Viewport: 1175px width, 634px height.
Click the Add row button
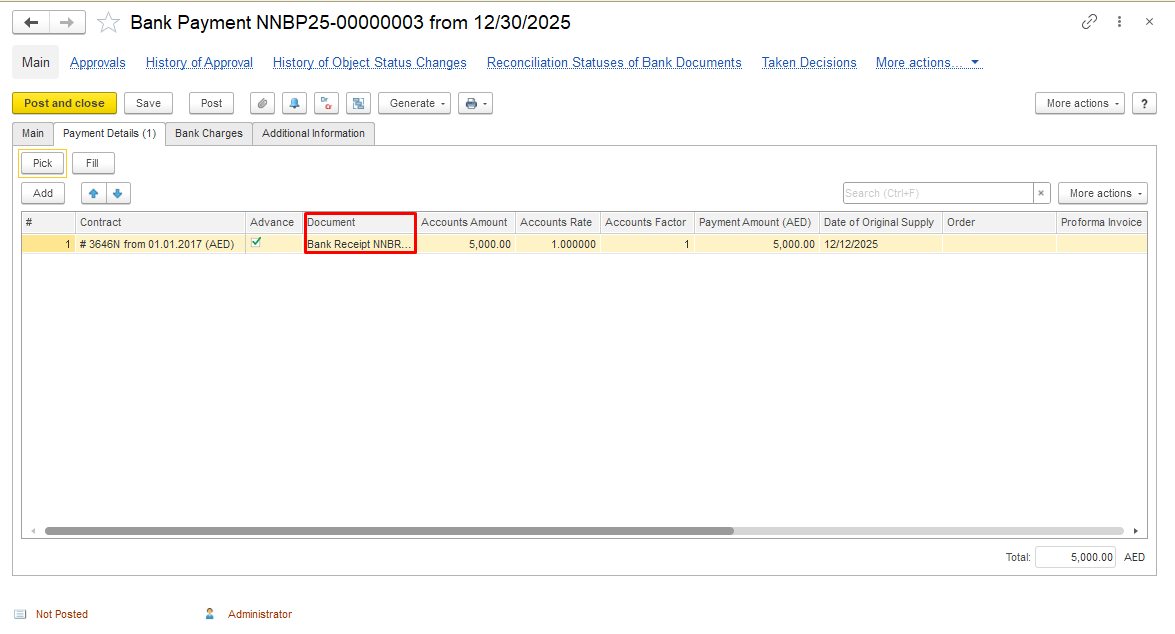[x=43, y=193]
